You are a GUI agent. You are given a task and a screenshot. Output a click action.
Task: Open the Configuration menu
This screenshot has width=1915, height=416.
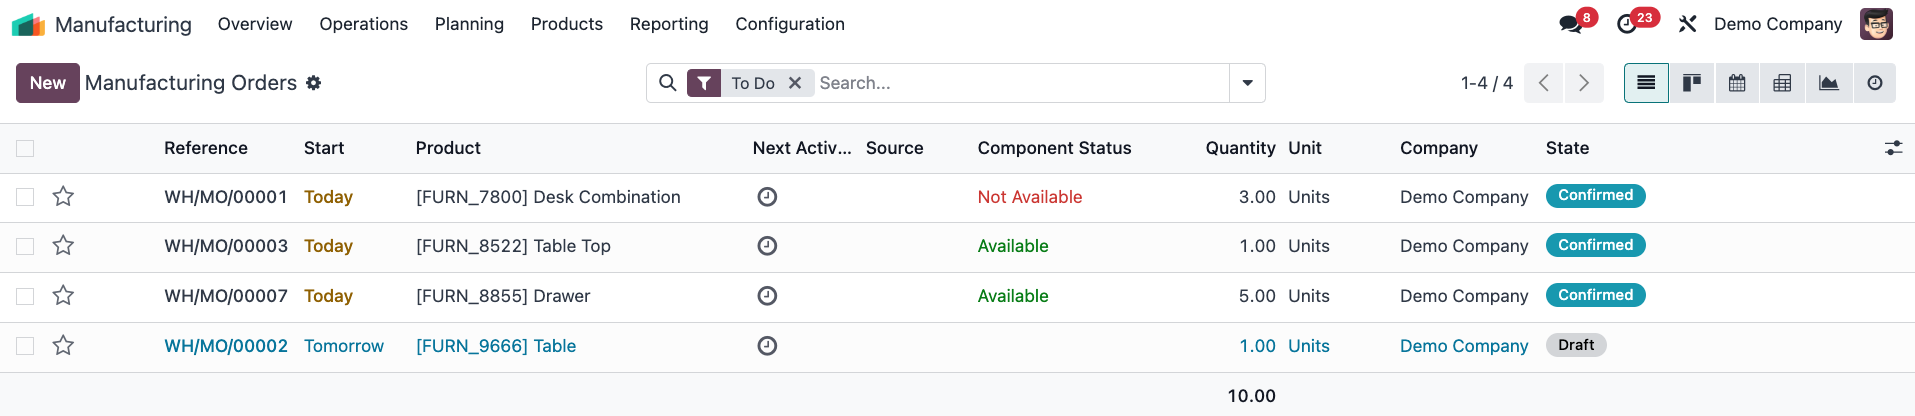click(x=790, y=24)
